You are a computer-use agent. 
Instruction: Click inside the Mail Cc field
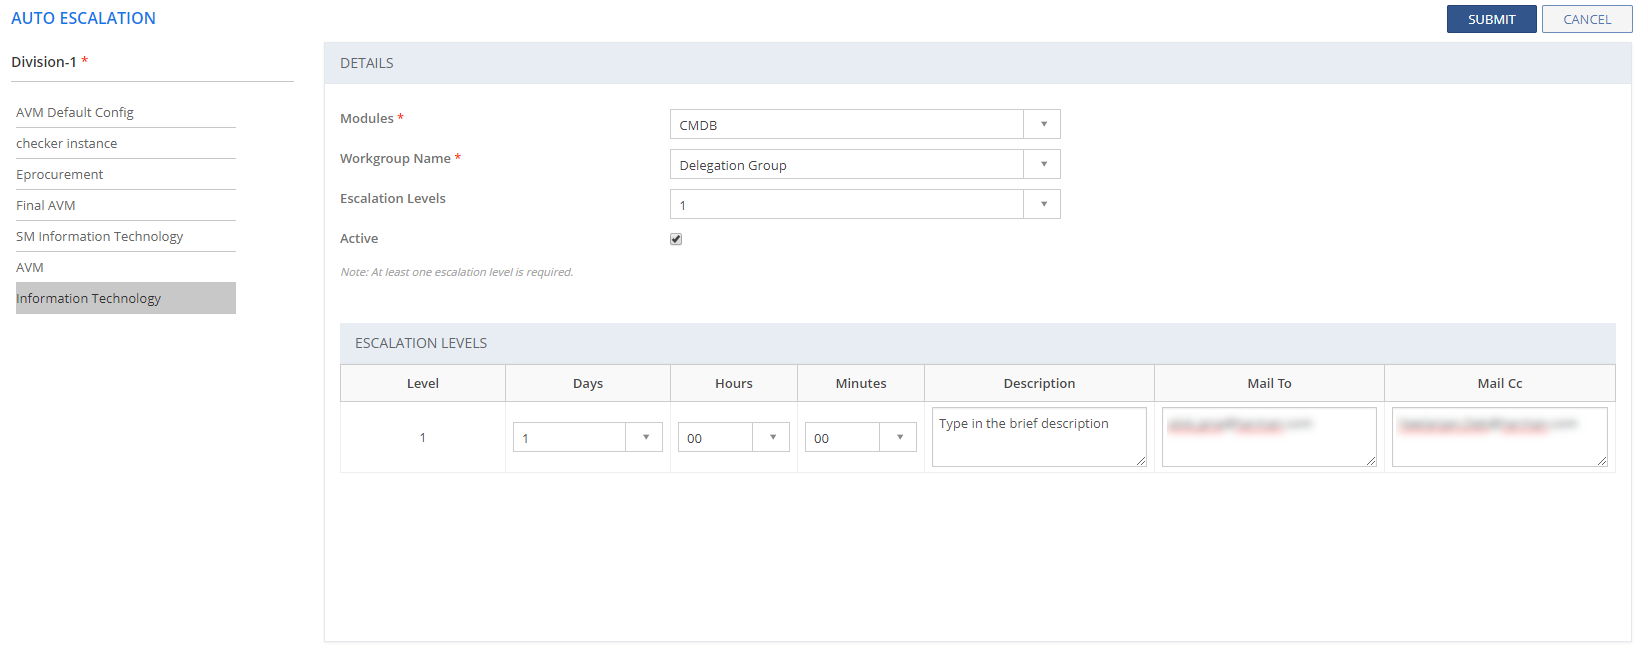click(1498, 437)
